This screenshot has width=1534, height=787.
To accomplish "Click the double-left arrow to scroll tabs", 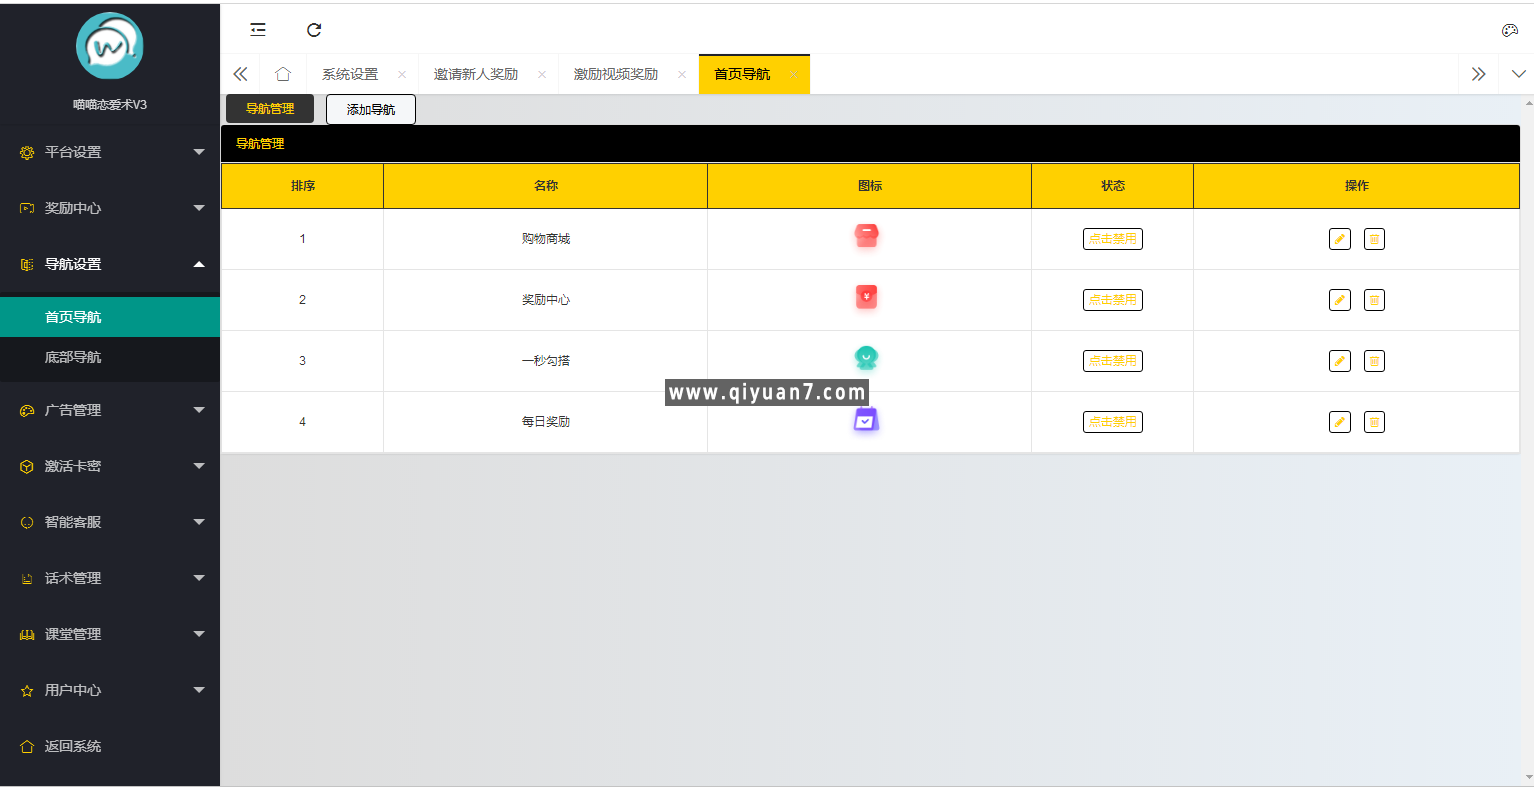I will (x=239, y=73).
